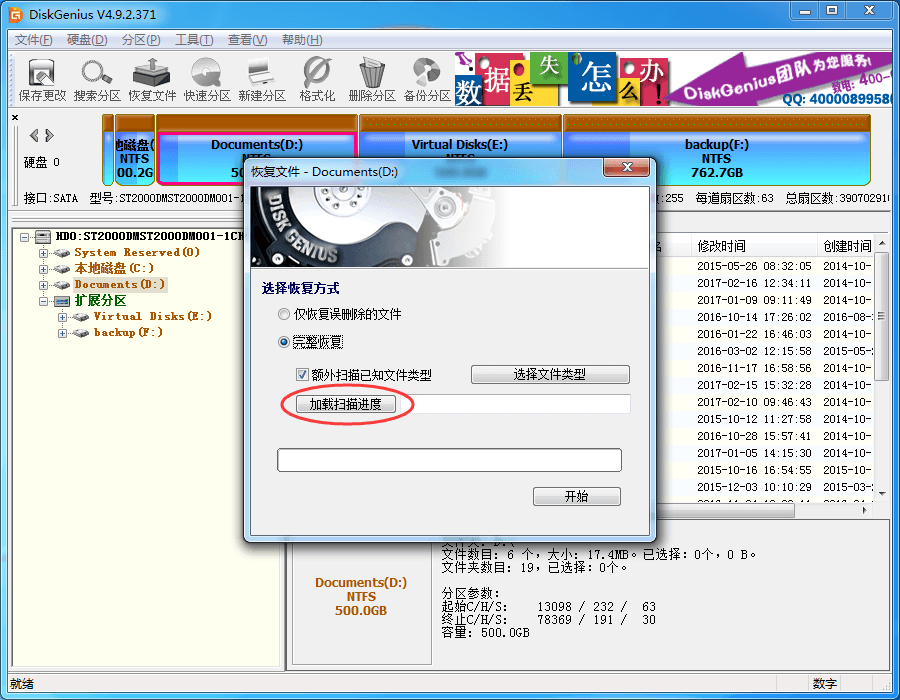Open the 查看(V) menu
The image size is (900, 700).
[x=247, y=40]
